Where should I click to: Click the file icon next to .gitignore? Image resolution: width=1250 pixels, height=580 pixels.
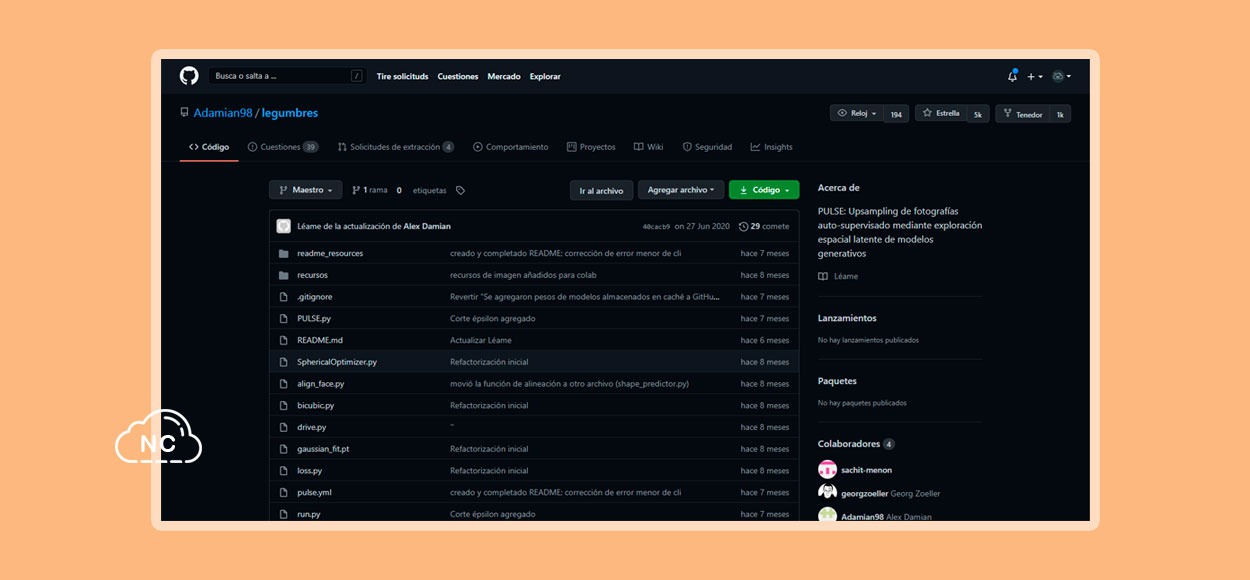(284, 297)
